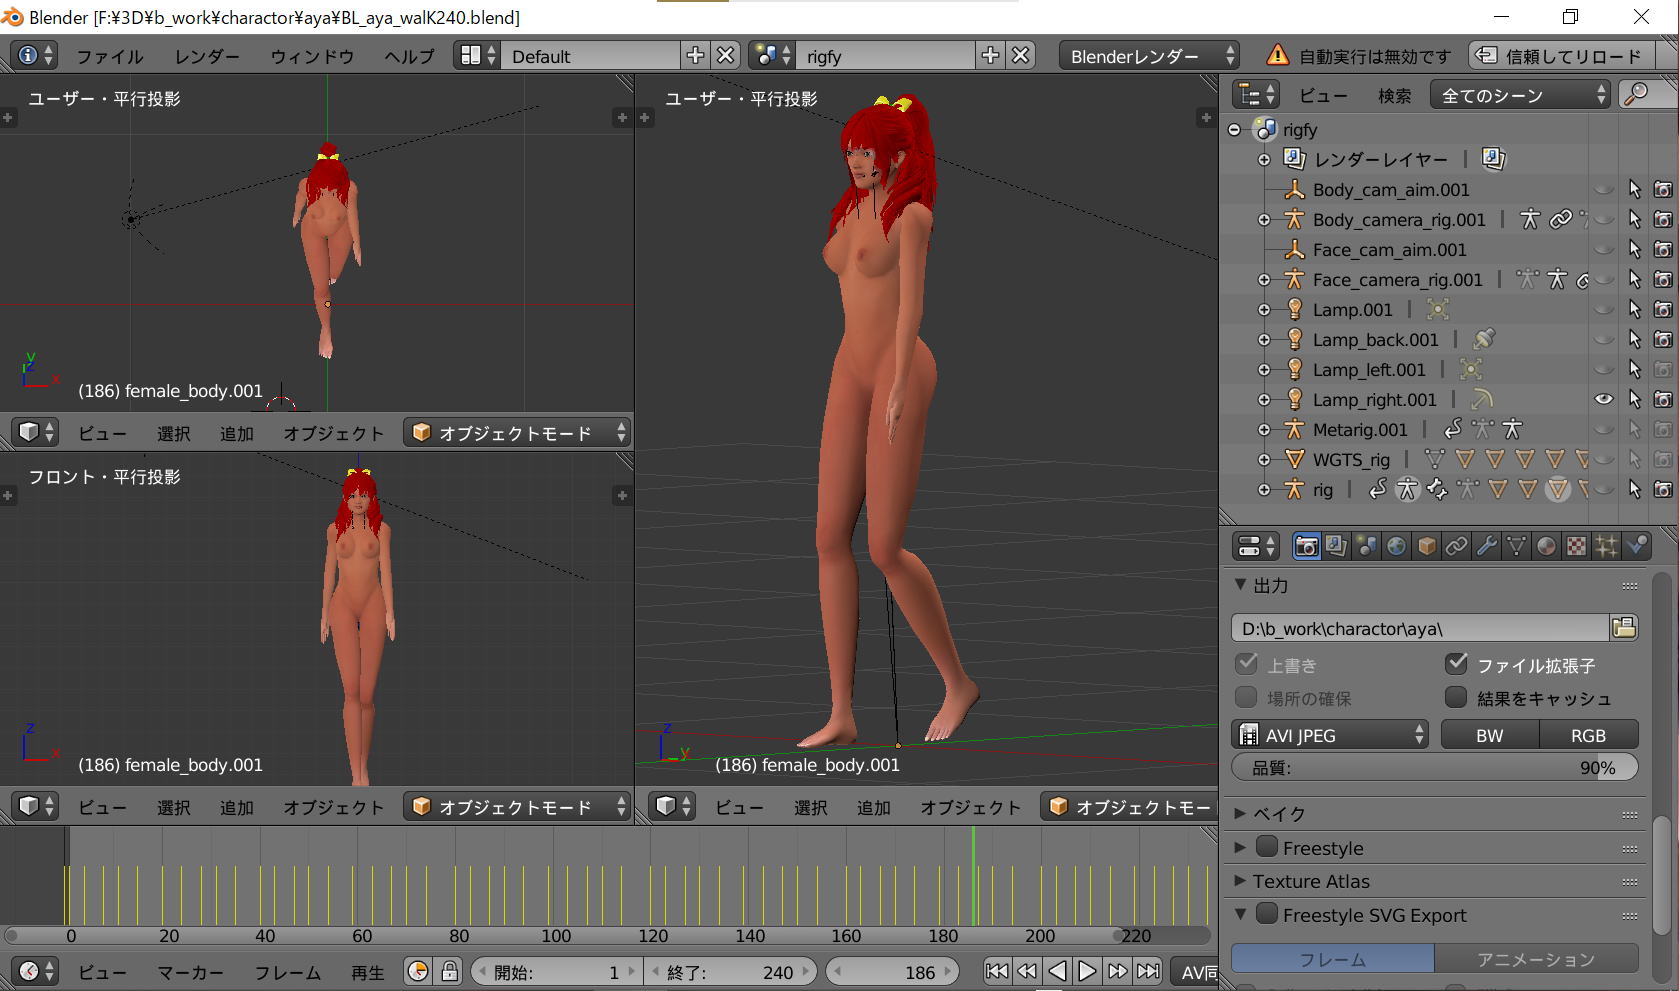Open the Particles properties tab
Screen dimensions: 1679x991
[x=1606, y=546]
